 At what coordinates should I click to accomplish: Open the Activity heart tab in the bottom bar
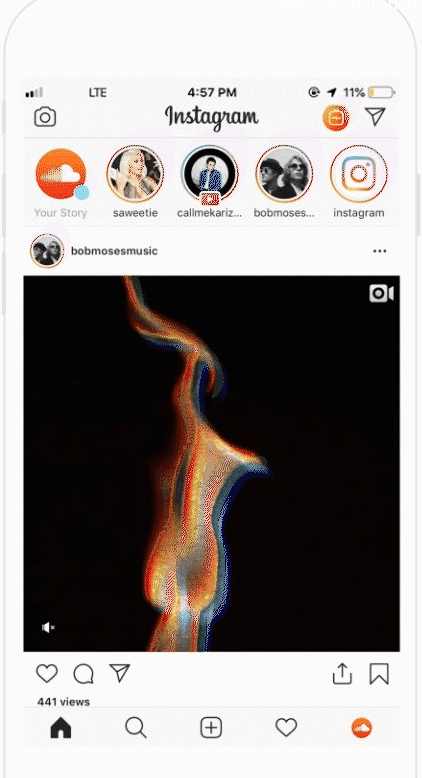click(x=286, y=727)
